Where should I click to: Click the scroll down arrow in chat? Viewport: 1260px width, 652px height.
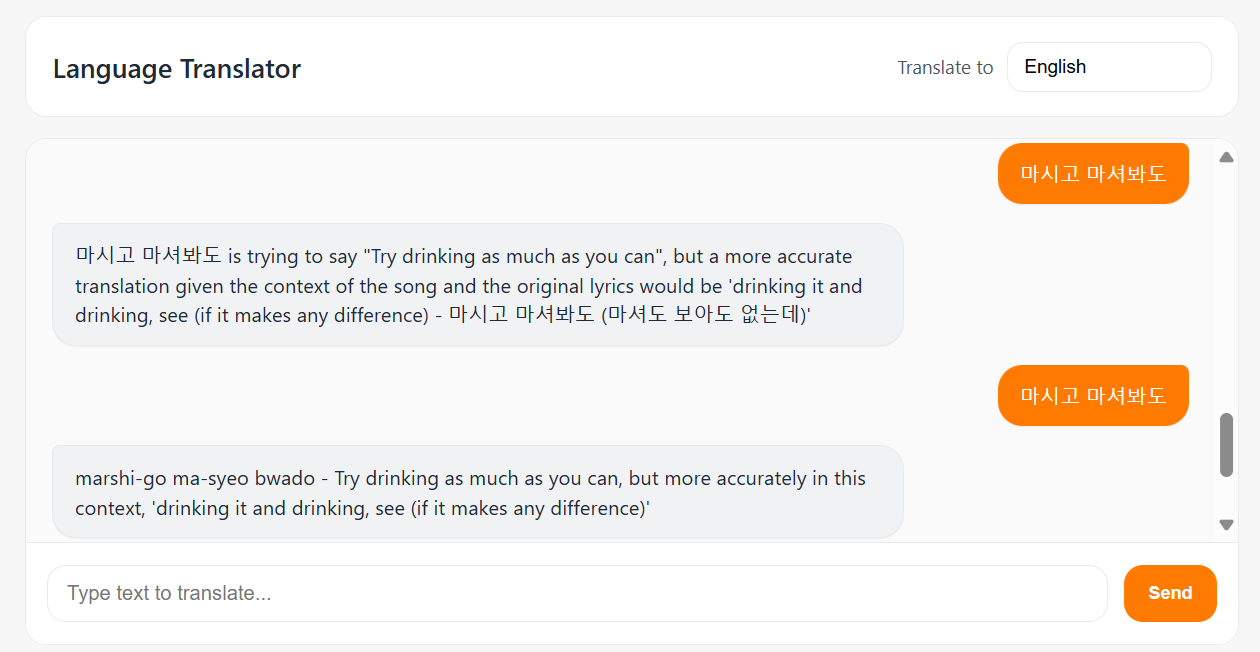pos(1227,525)
